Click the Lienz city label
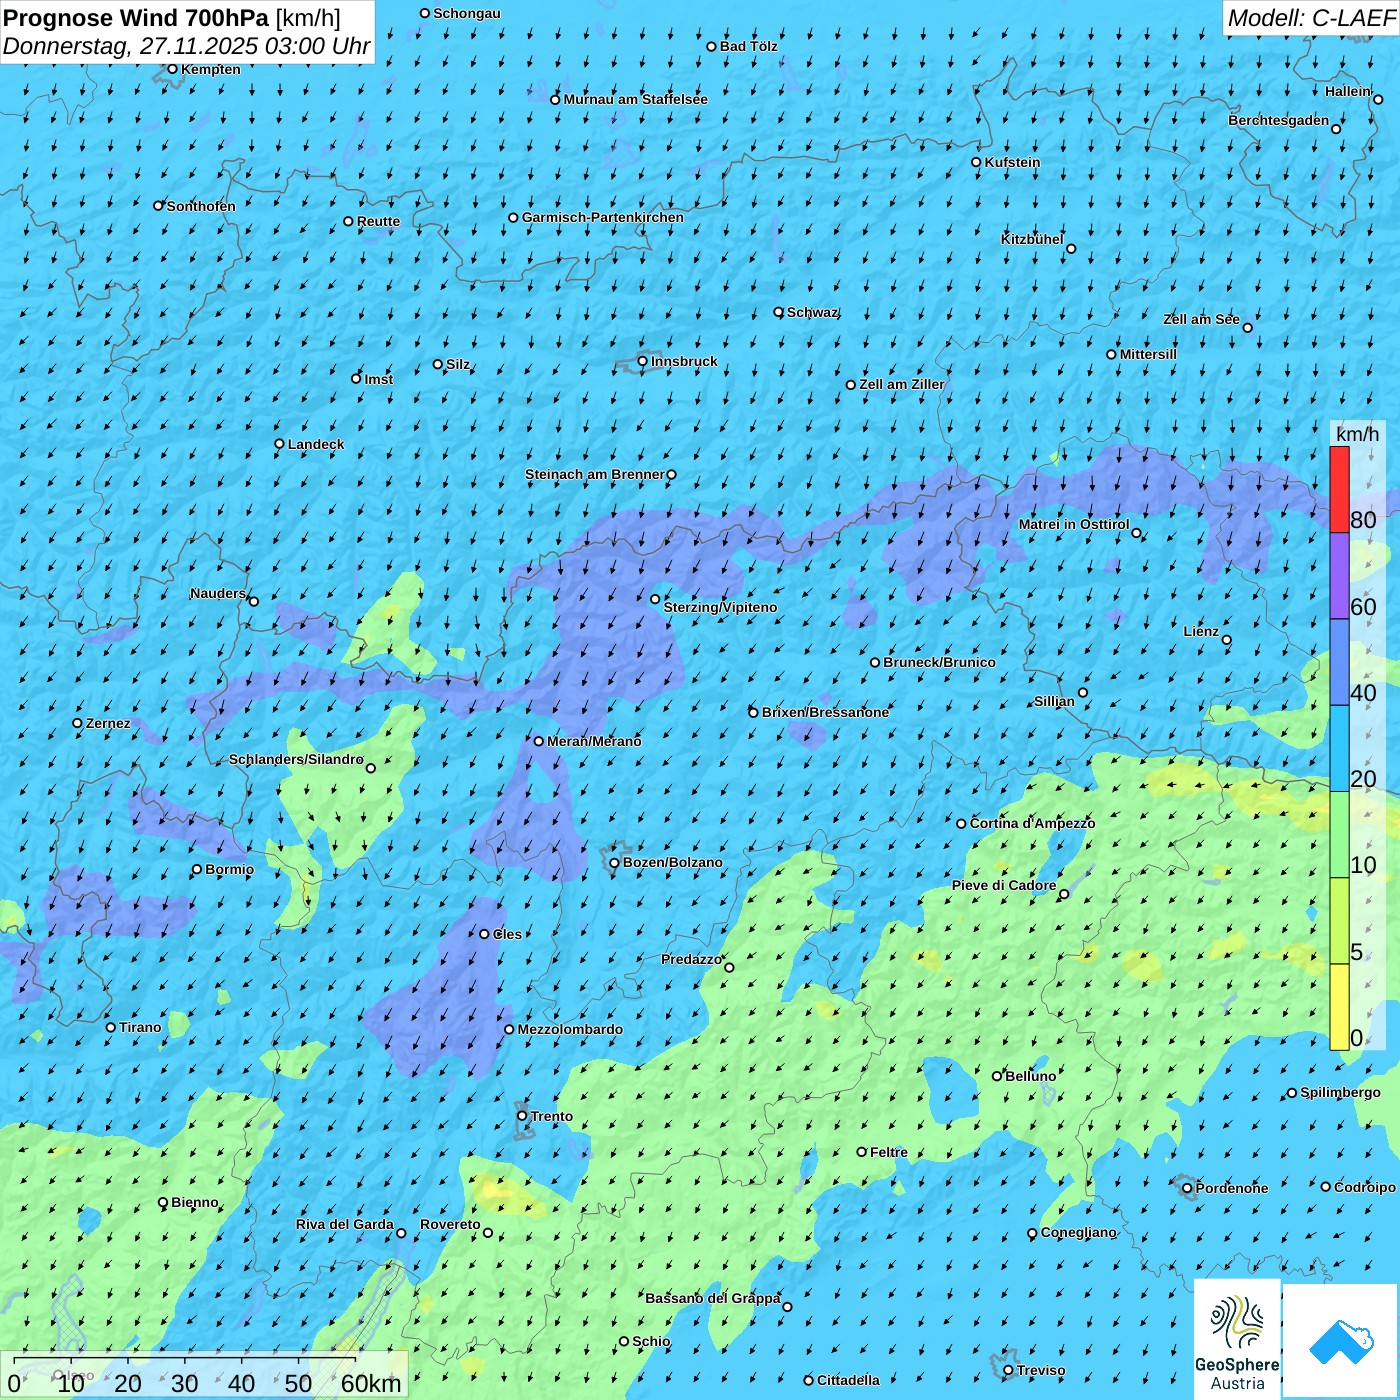 1201,631
